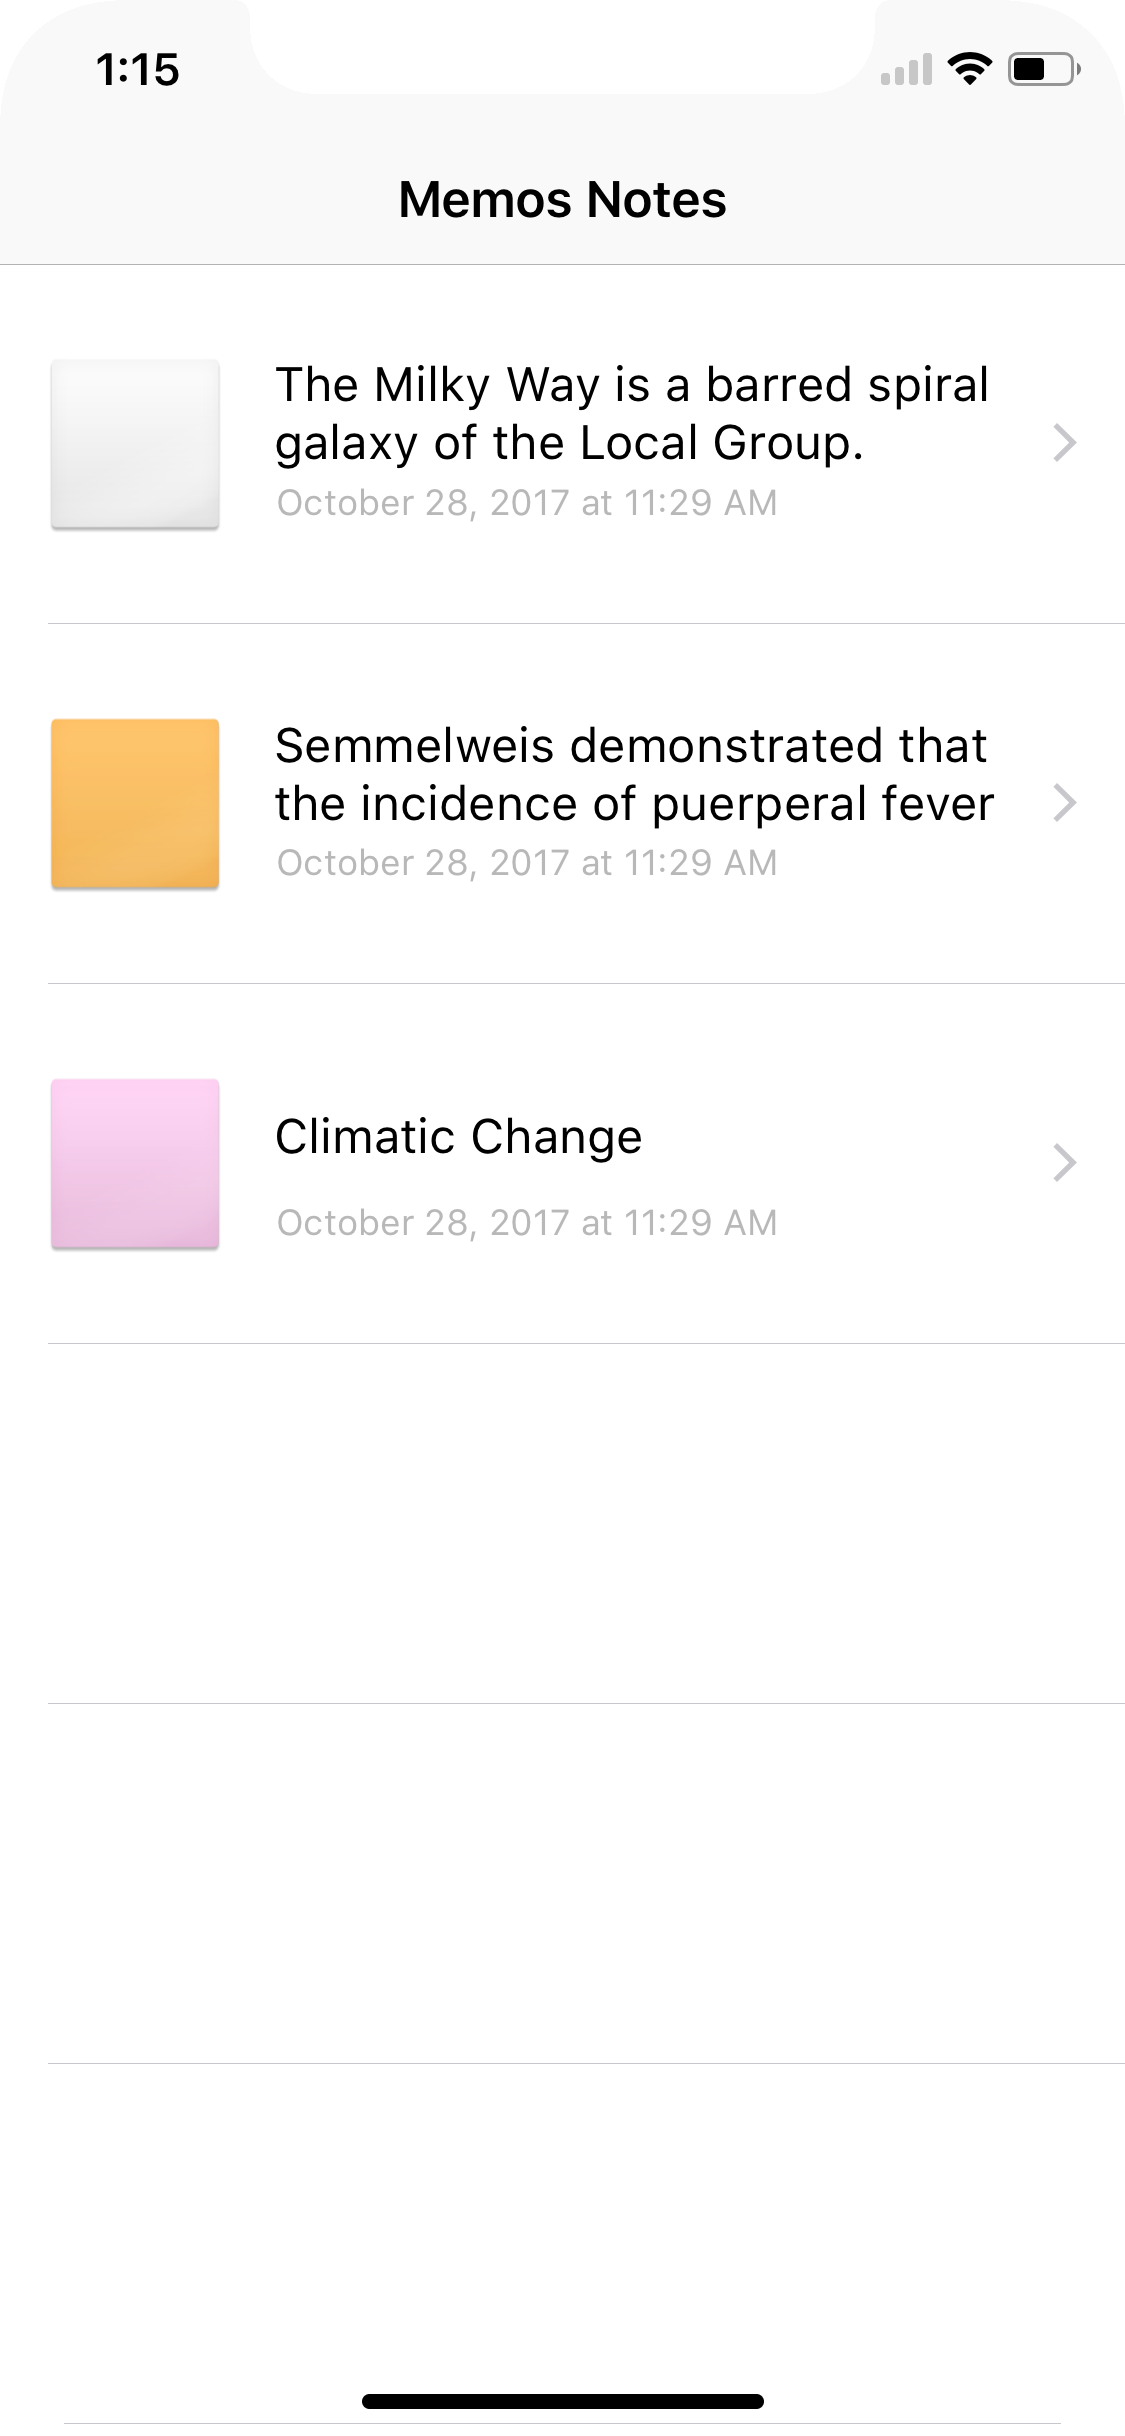Tap the Climatic Change row chevron
The image size is (1125, 2436).
pyautogui.click(x=1065, y=1162)
